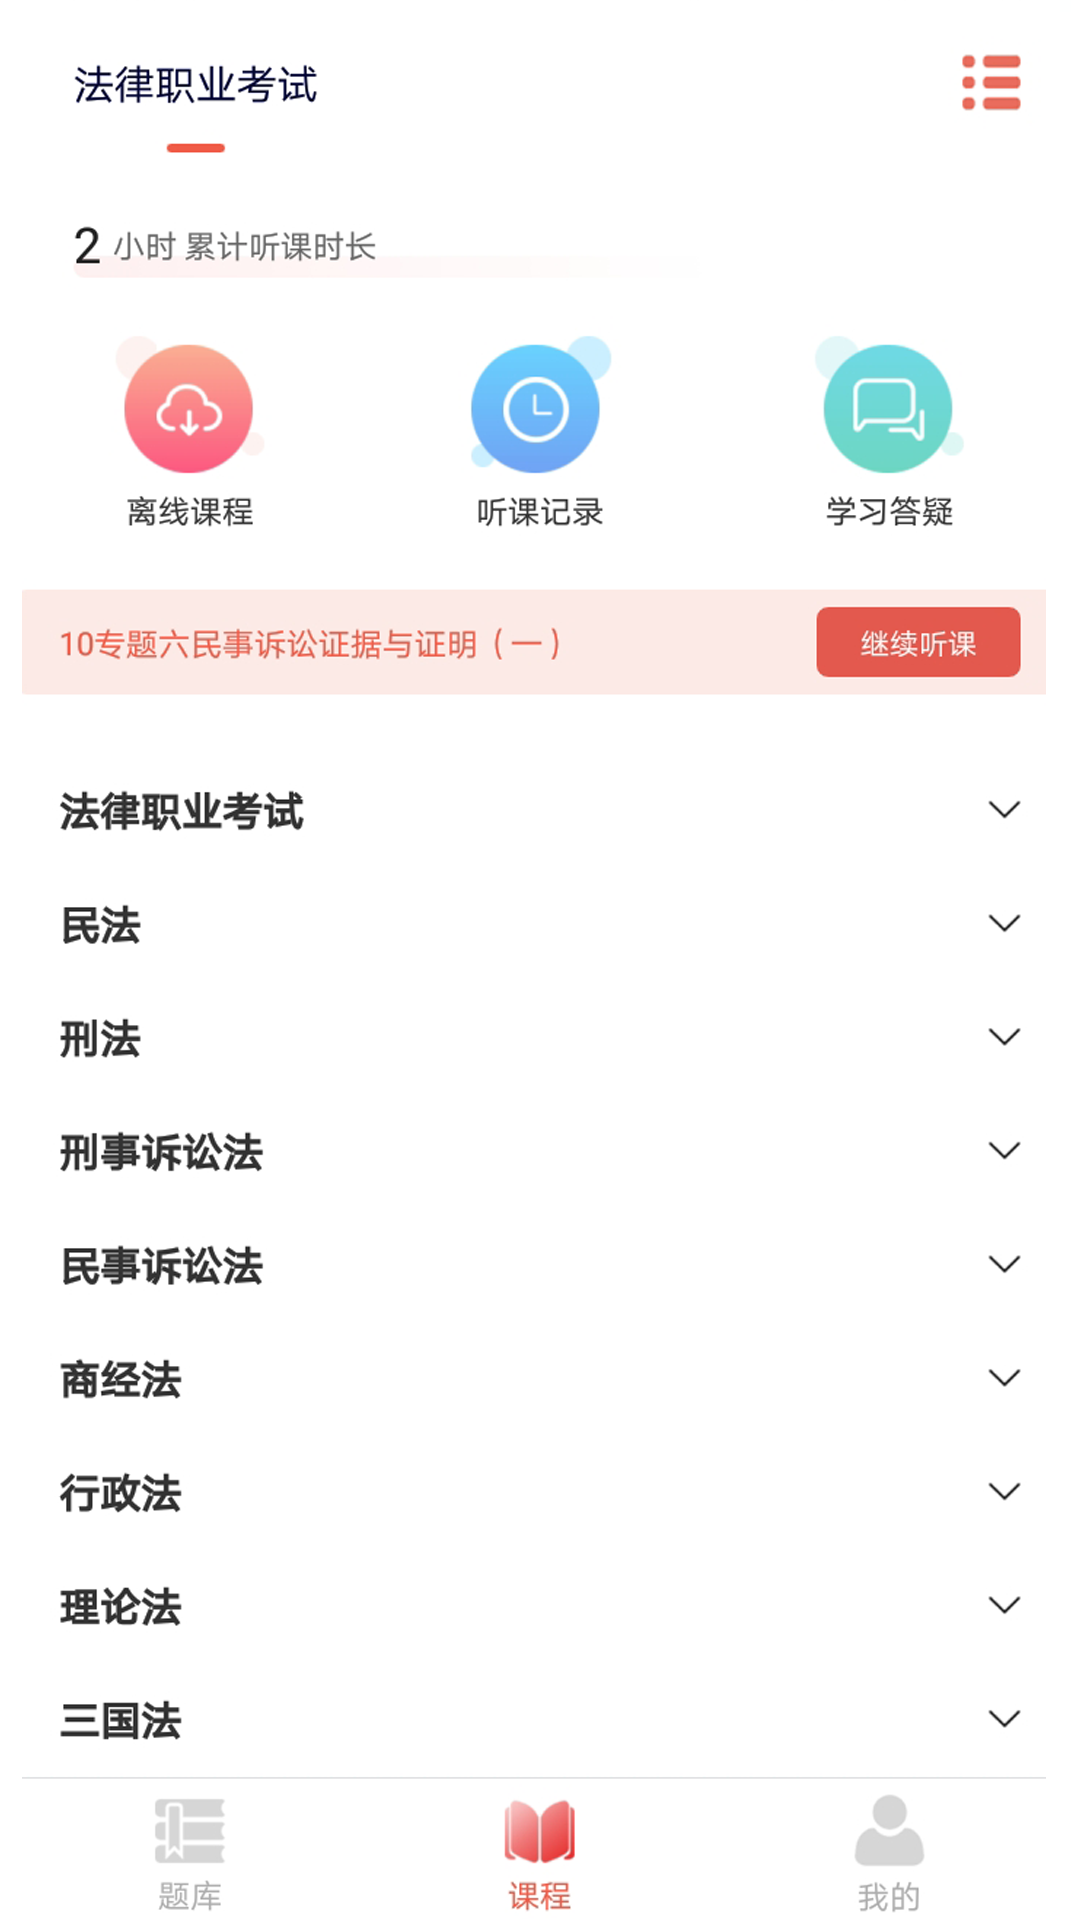The image size is (1080, 1920).
Task: Tap the 听课记录 clock icon
Action: 536,409
